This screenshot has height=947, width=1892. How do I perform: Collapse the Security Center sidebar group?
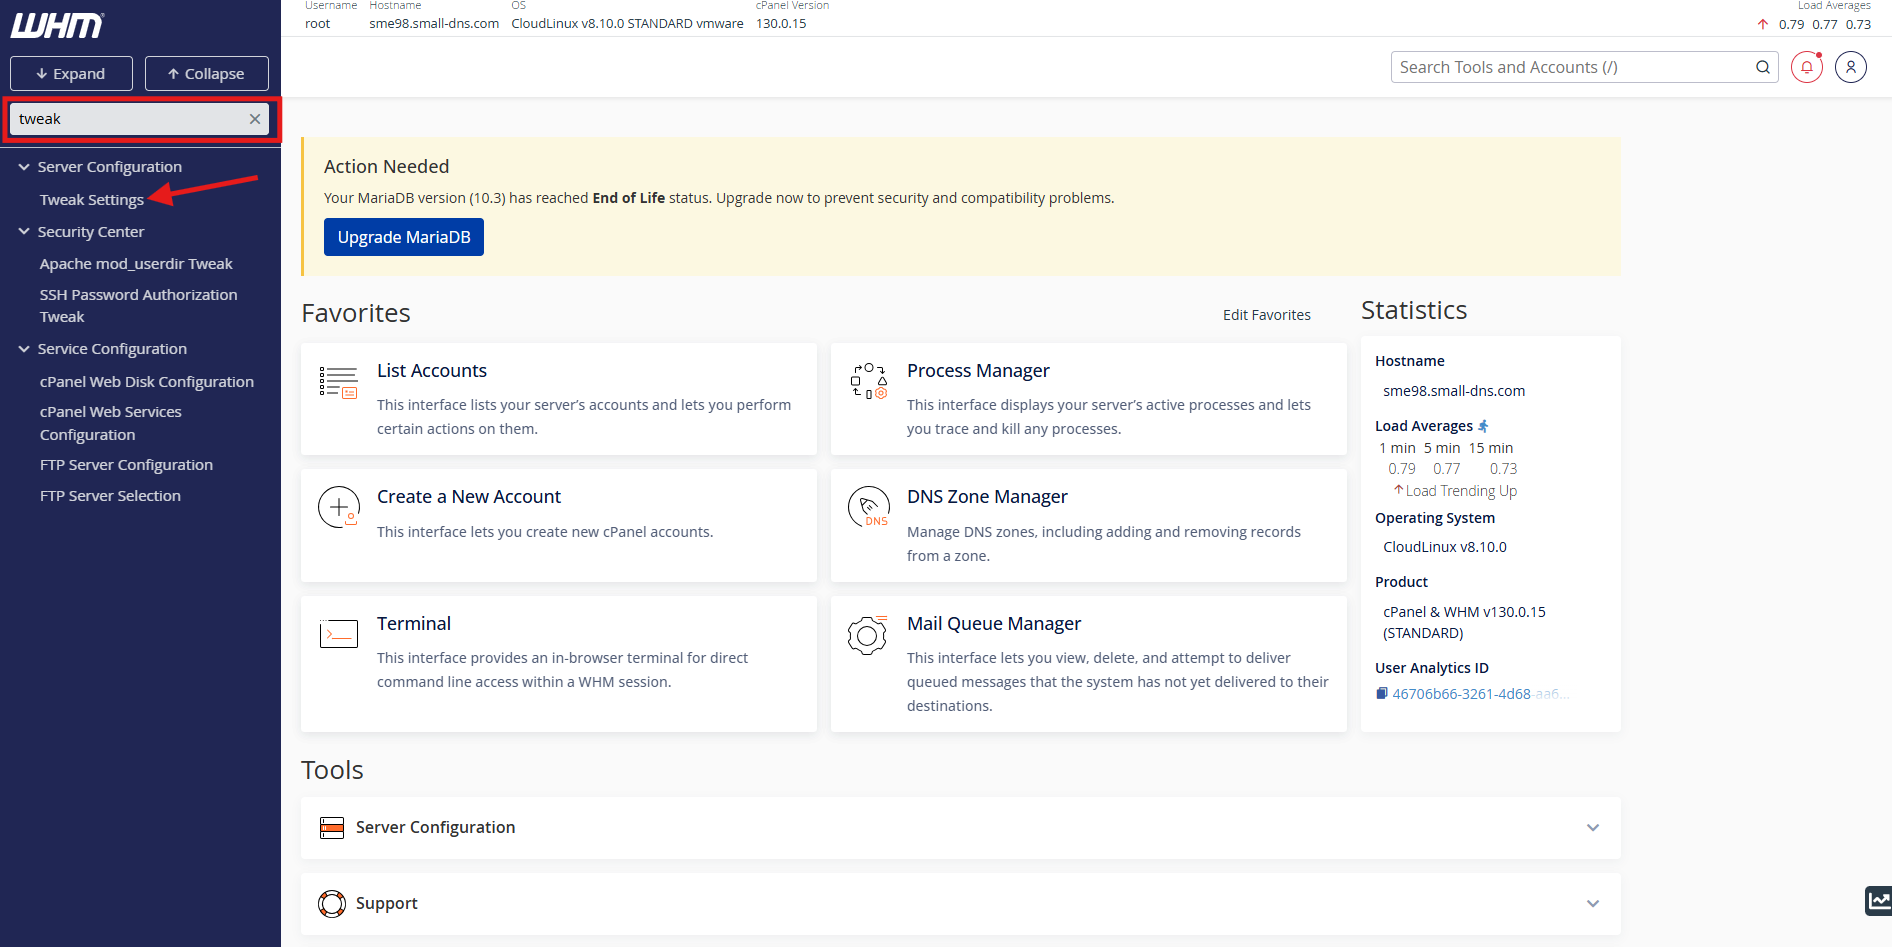pos(24,232)
